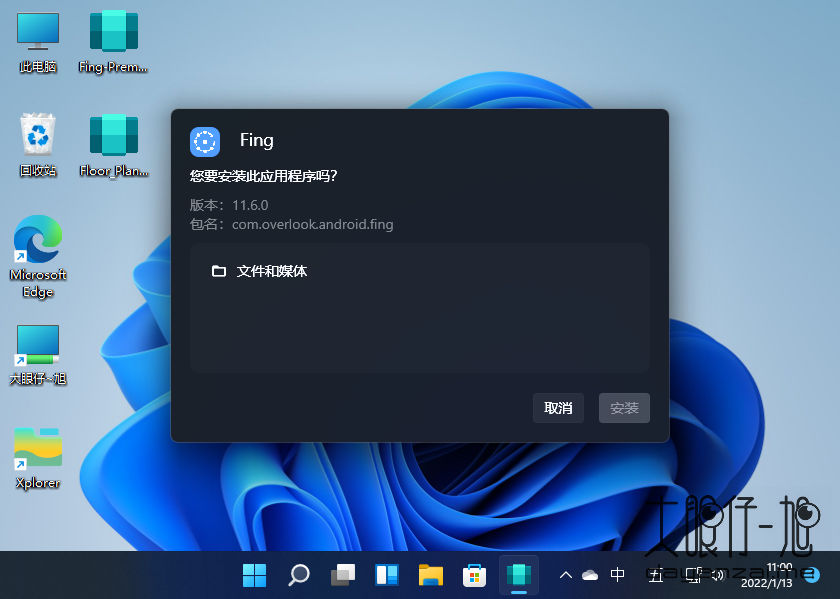Click the active teal package installer taskbar icon
Screen dimensions: 840x599
tap(519, 575)
